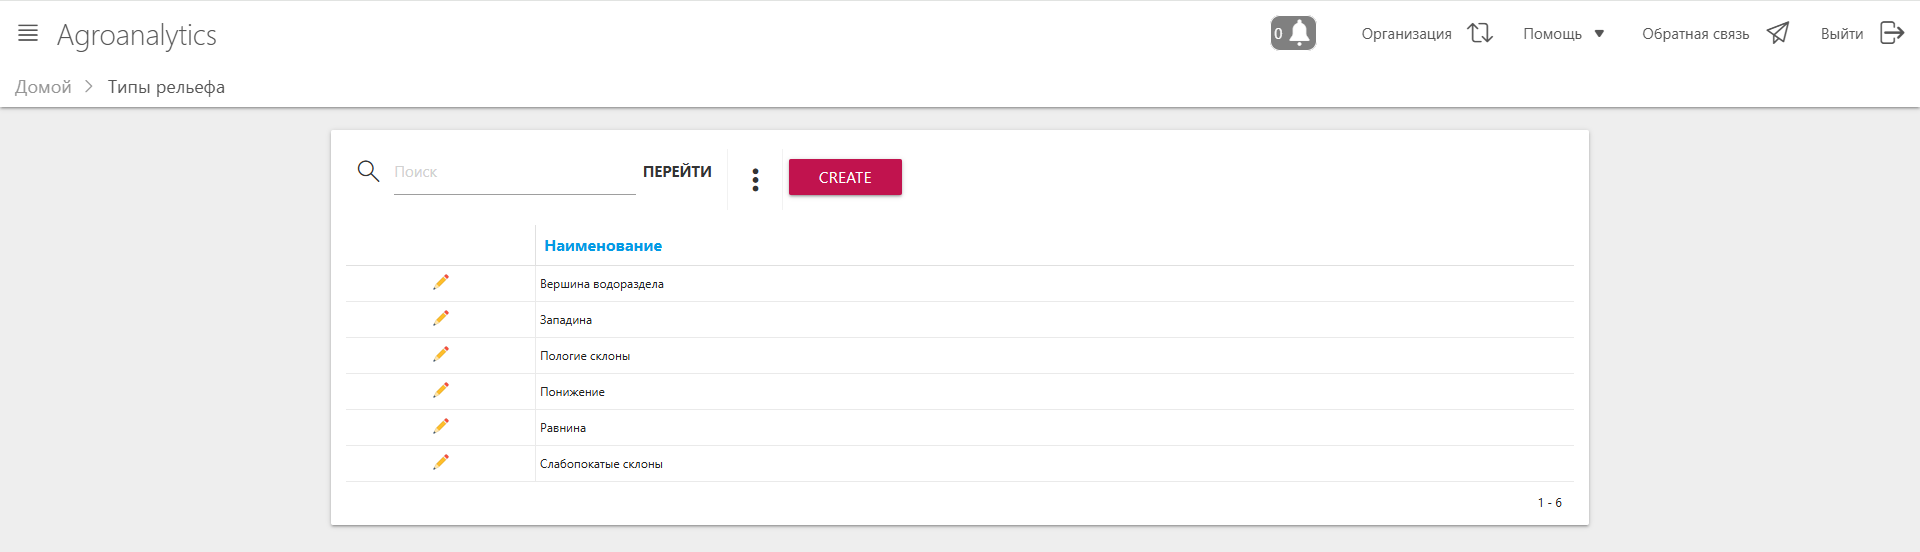1920x552 pixels.
Task: Click the notifications bell icon
Action: [1299, 33]
